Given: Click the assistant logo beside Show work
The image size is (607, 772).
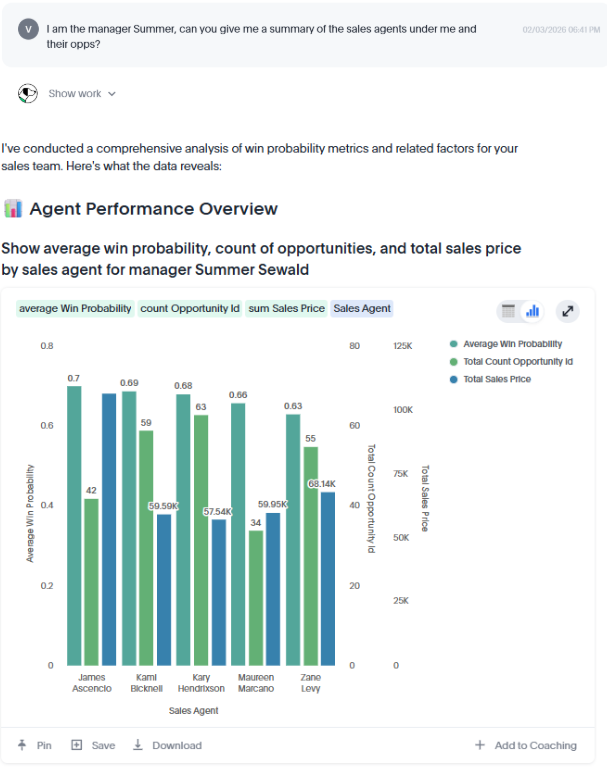Looking at the screenshot, I should (x=28, y=94).
